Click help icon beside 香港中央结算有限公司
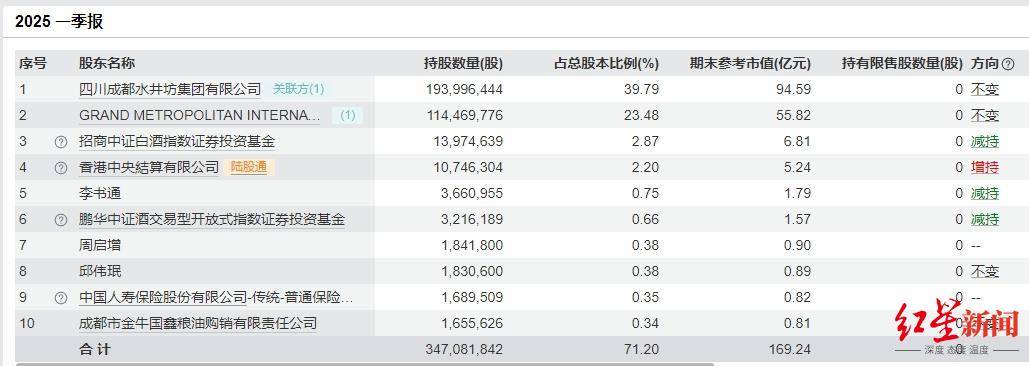The image size is (1029, 366). click(61, 168)
